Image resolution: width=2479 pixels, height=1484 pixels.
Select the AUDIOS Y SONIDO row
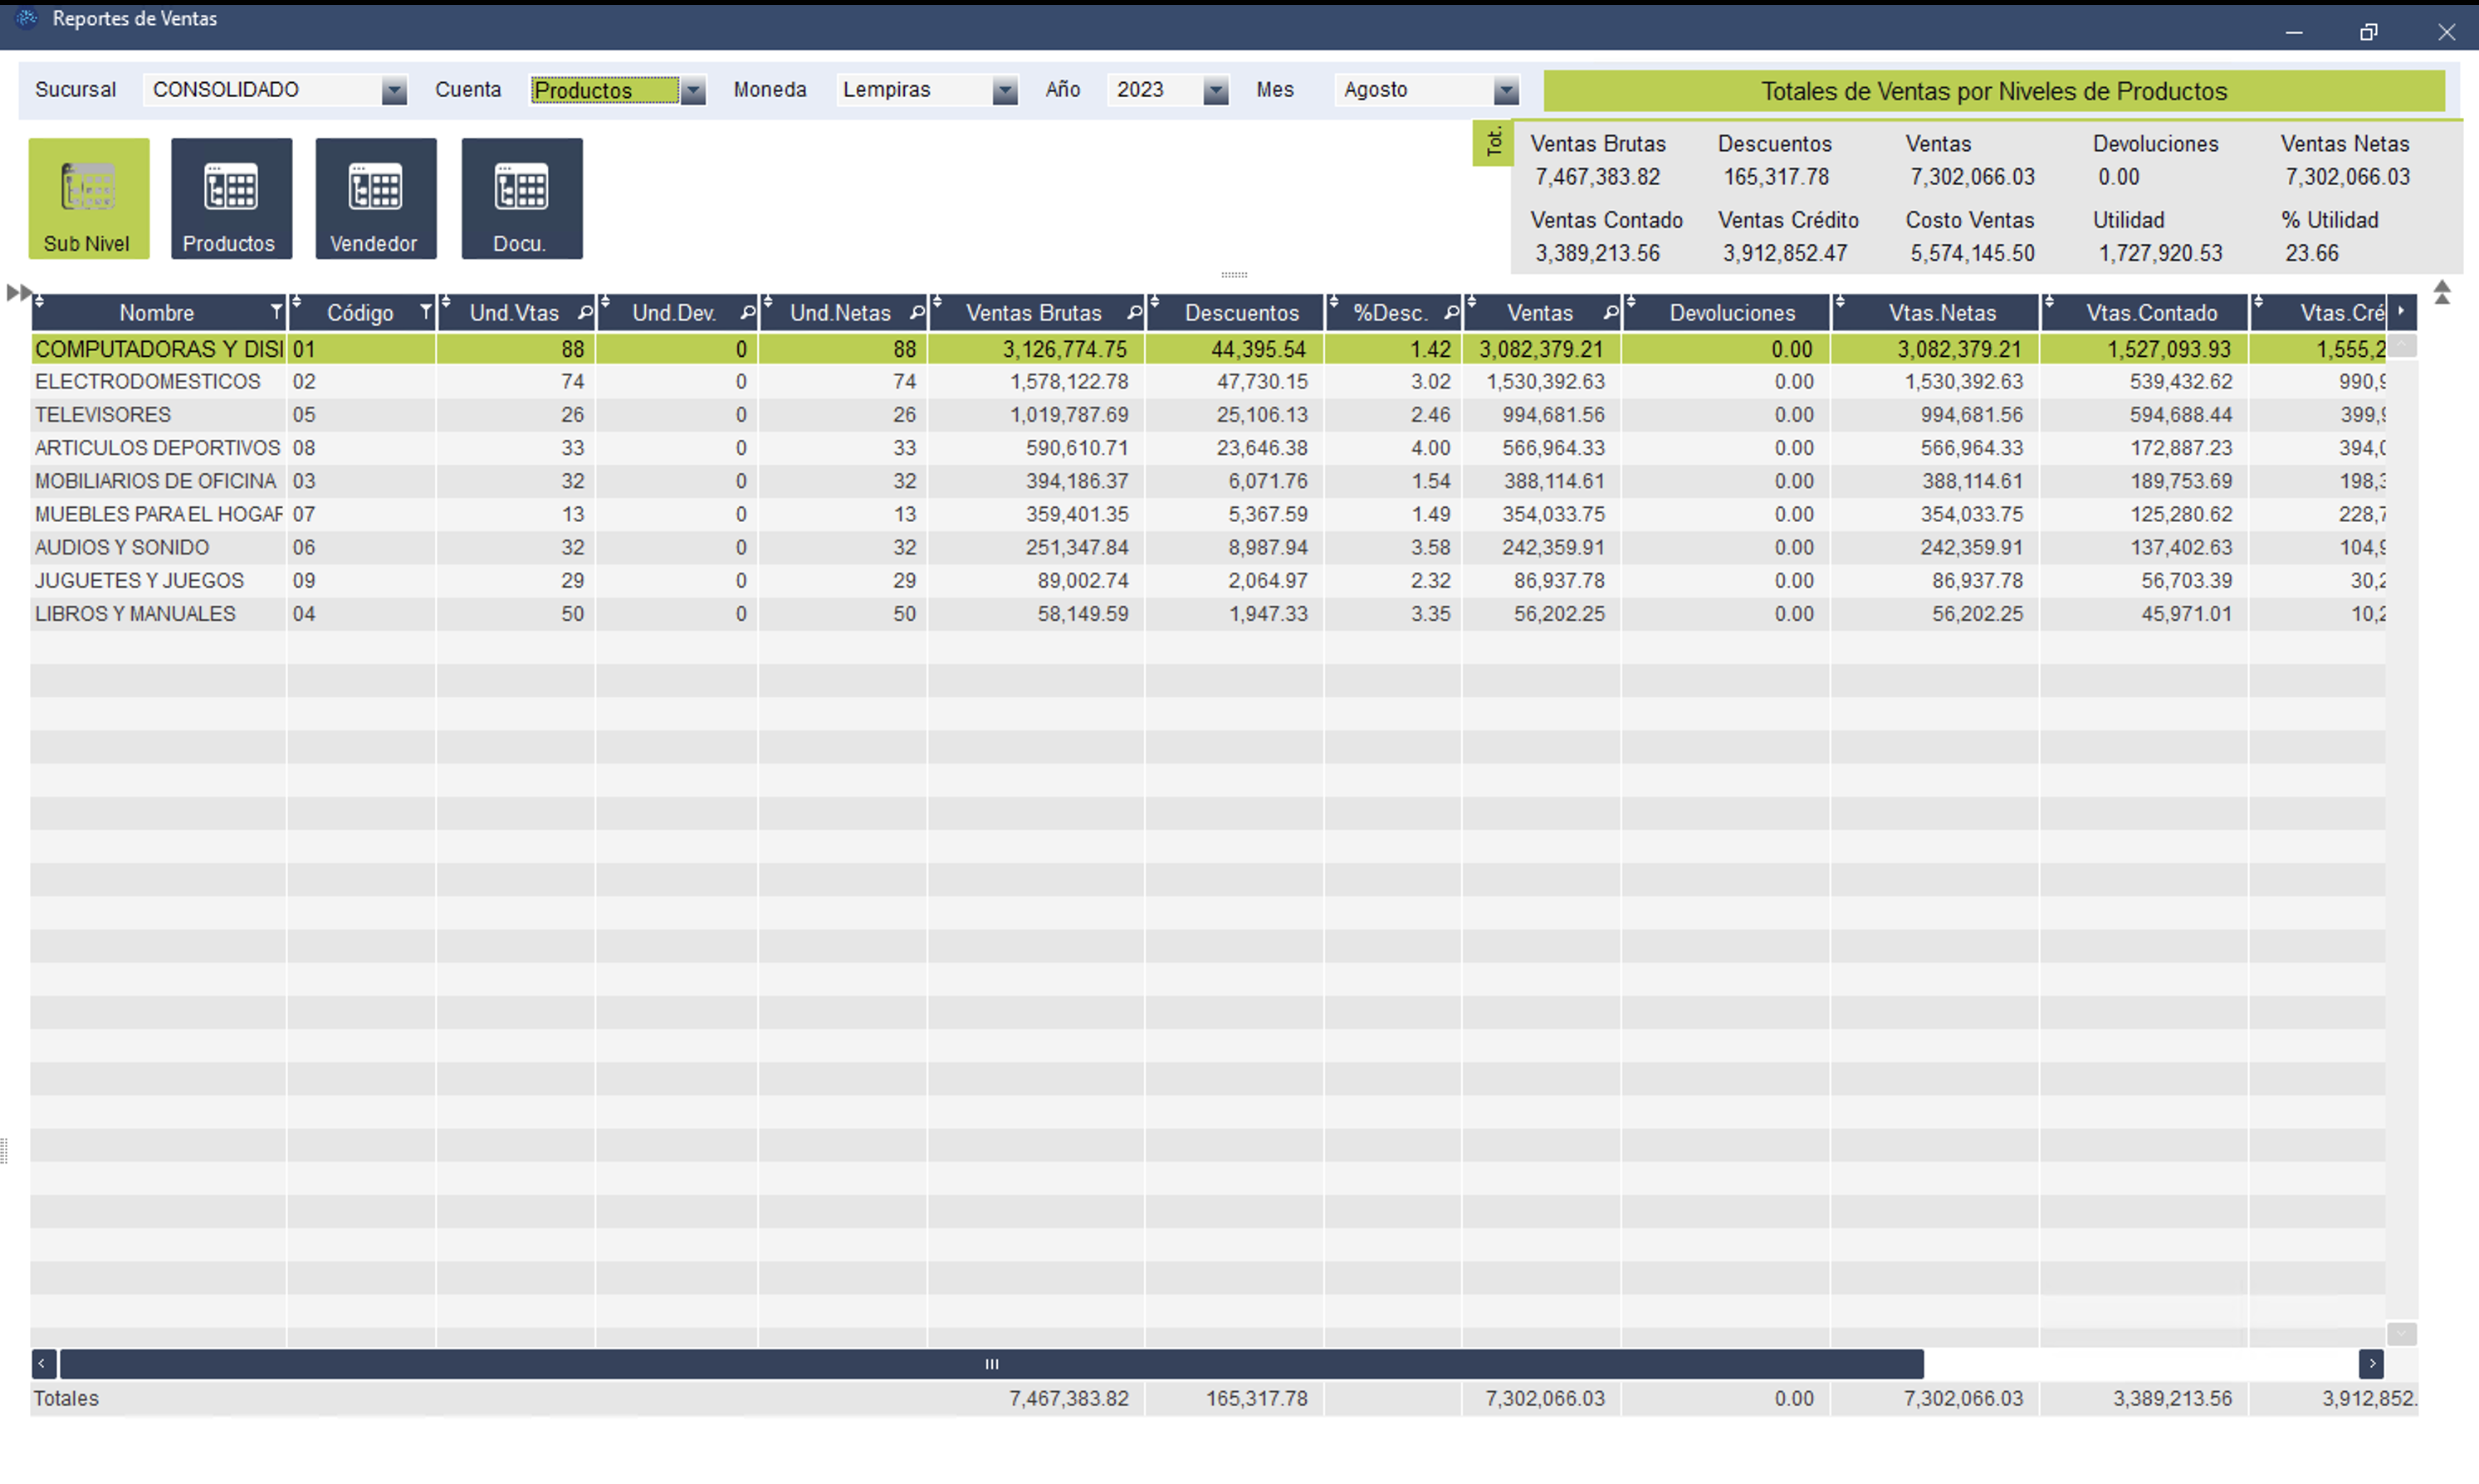pos(1208,547)
